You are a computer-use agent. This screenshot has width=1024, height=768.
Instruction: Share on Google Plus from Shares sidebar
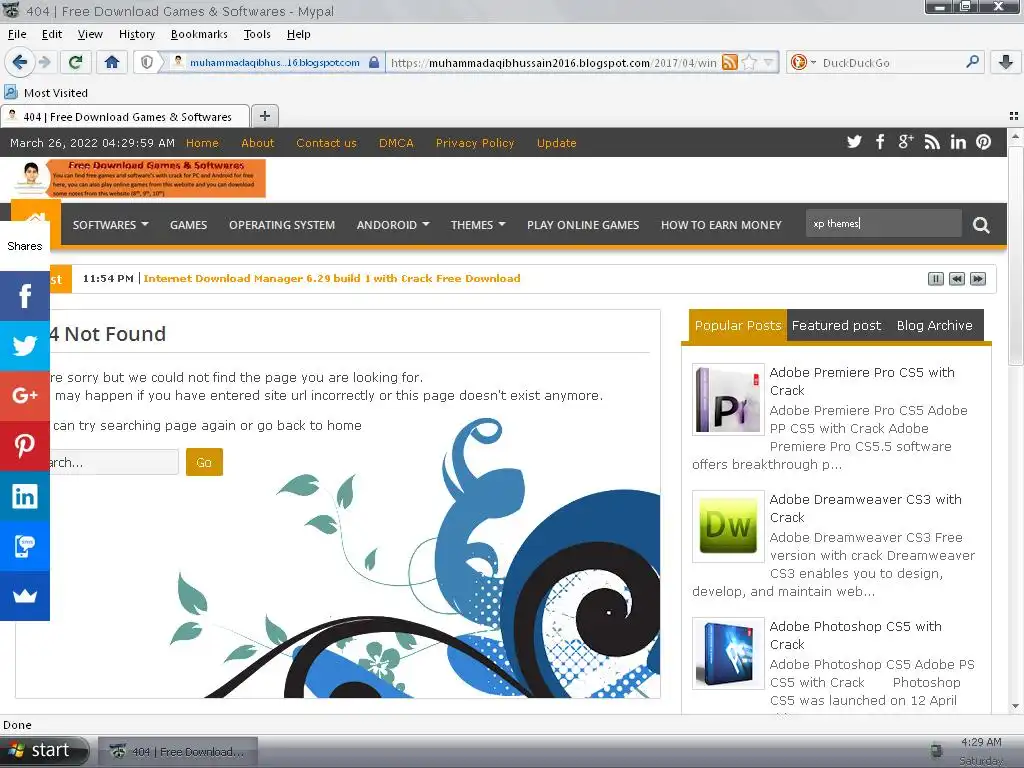(25, 395)
